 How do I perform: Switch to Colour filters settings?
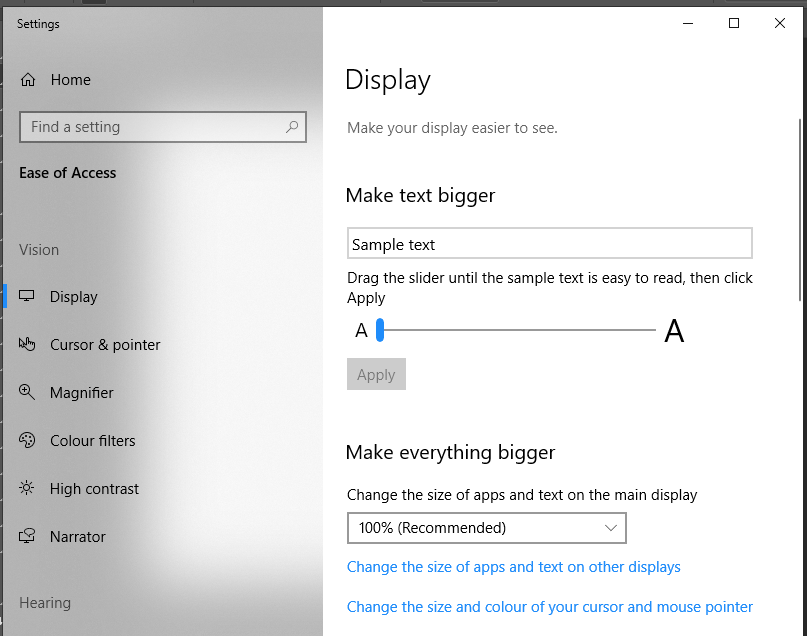point(93,441)
